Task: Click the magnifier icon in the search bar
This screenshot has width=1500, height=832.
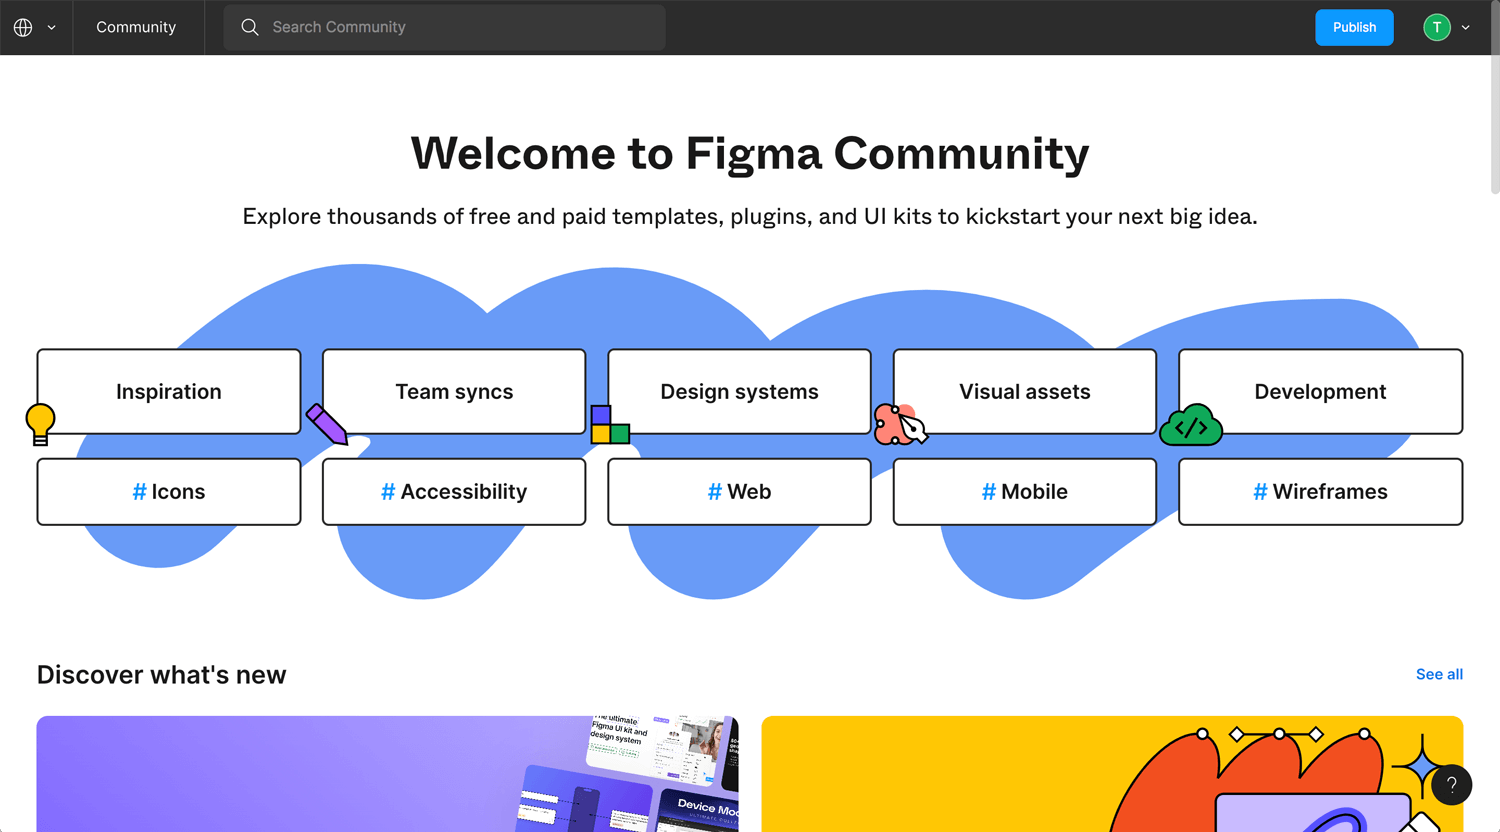Action: [250, 27]
